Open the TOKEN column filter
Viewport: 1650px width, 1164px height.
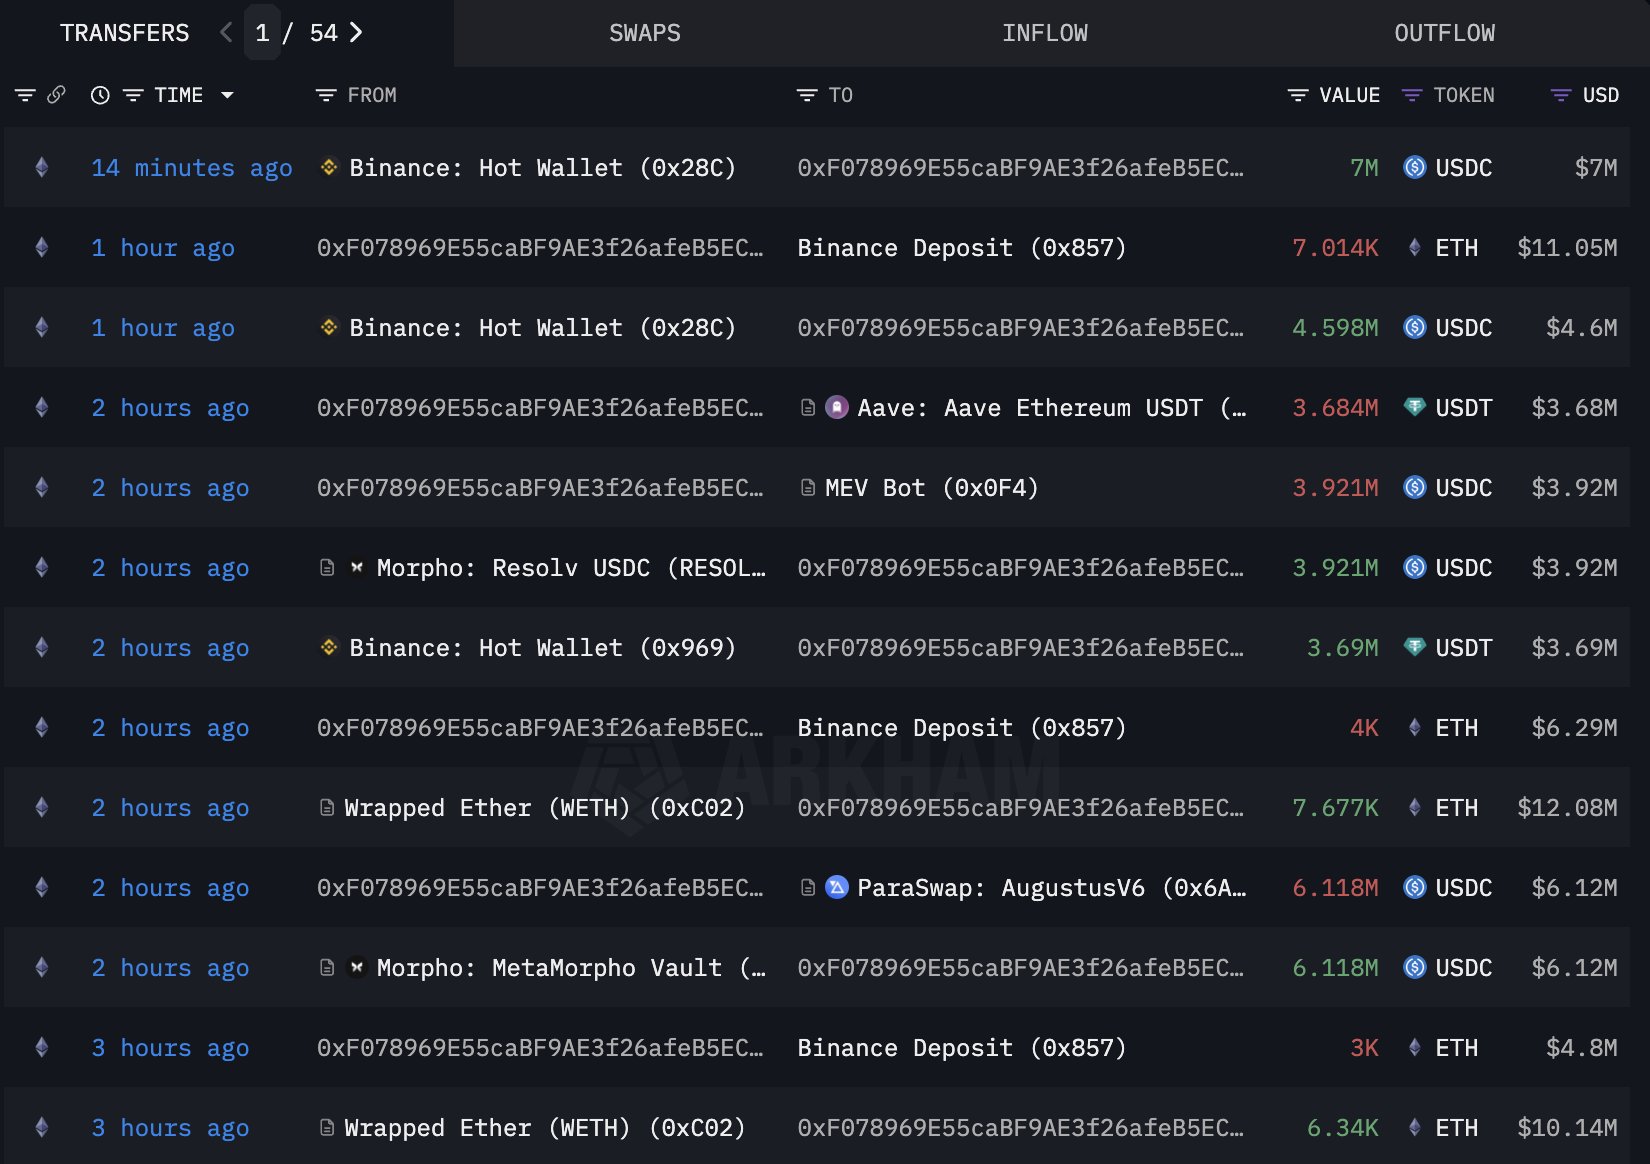tap(1412, 95)
